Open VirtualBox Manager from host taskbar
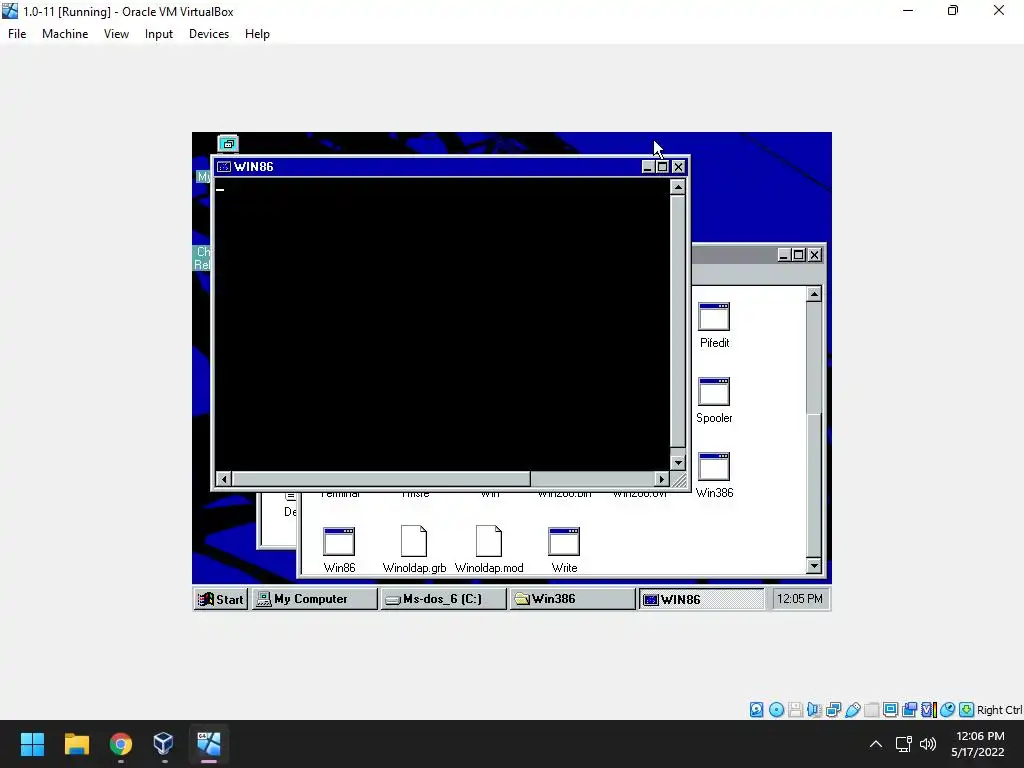This screenshot has height=768, width=1024. (163, 744)
